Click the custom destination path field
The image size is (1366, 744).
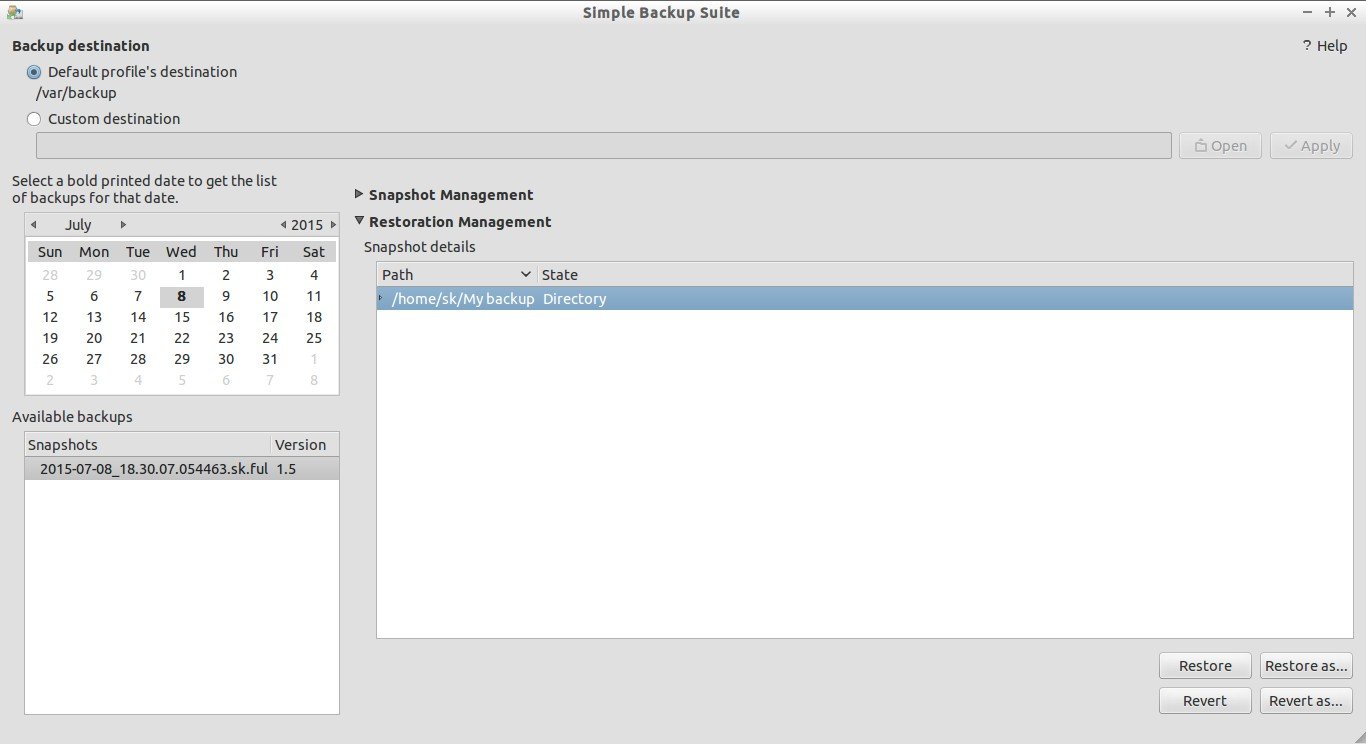click(604, 146)
